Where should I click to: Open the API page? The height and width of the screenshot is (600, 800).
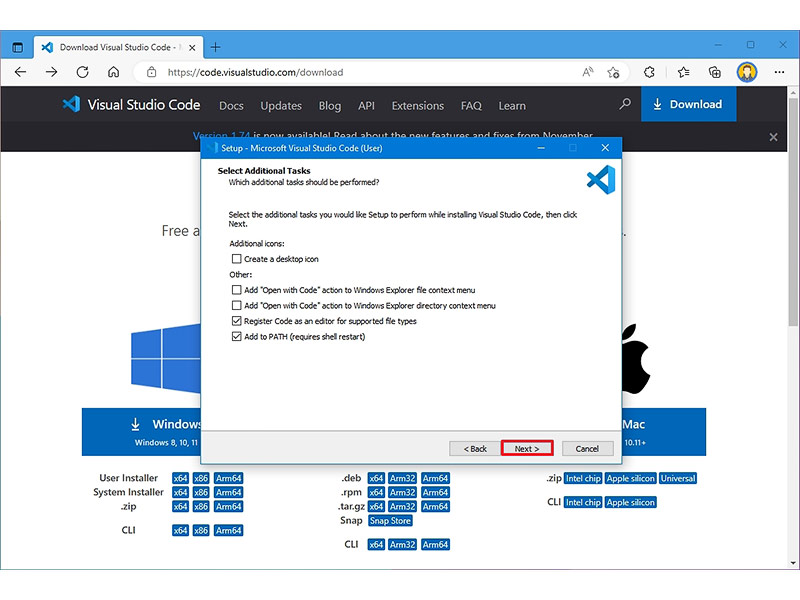(x=366, y=106)
